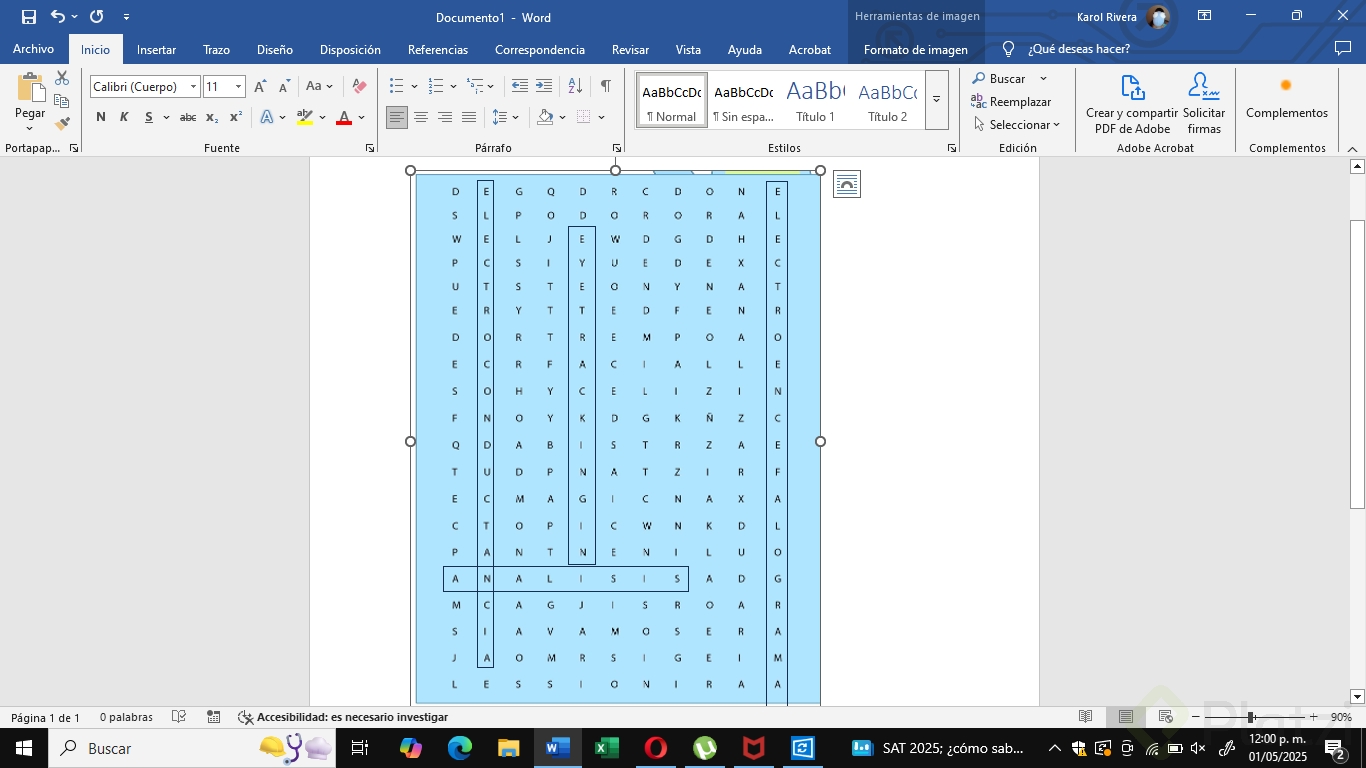Pick the text highlight color button
This screenshot has height=768, width=1366.
pos(304,118)
